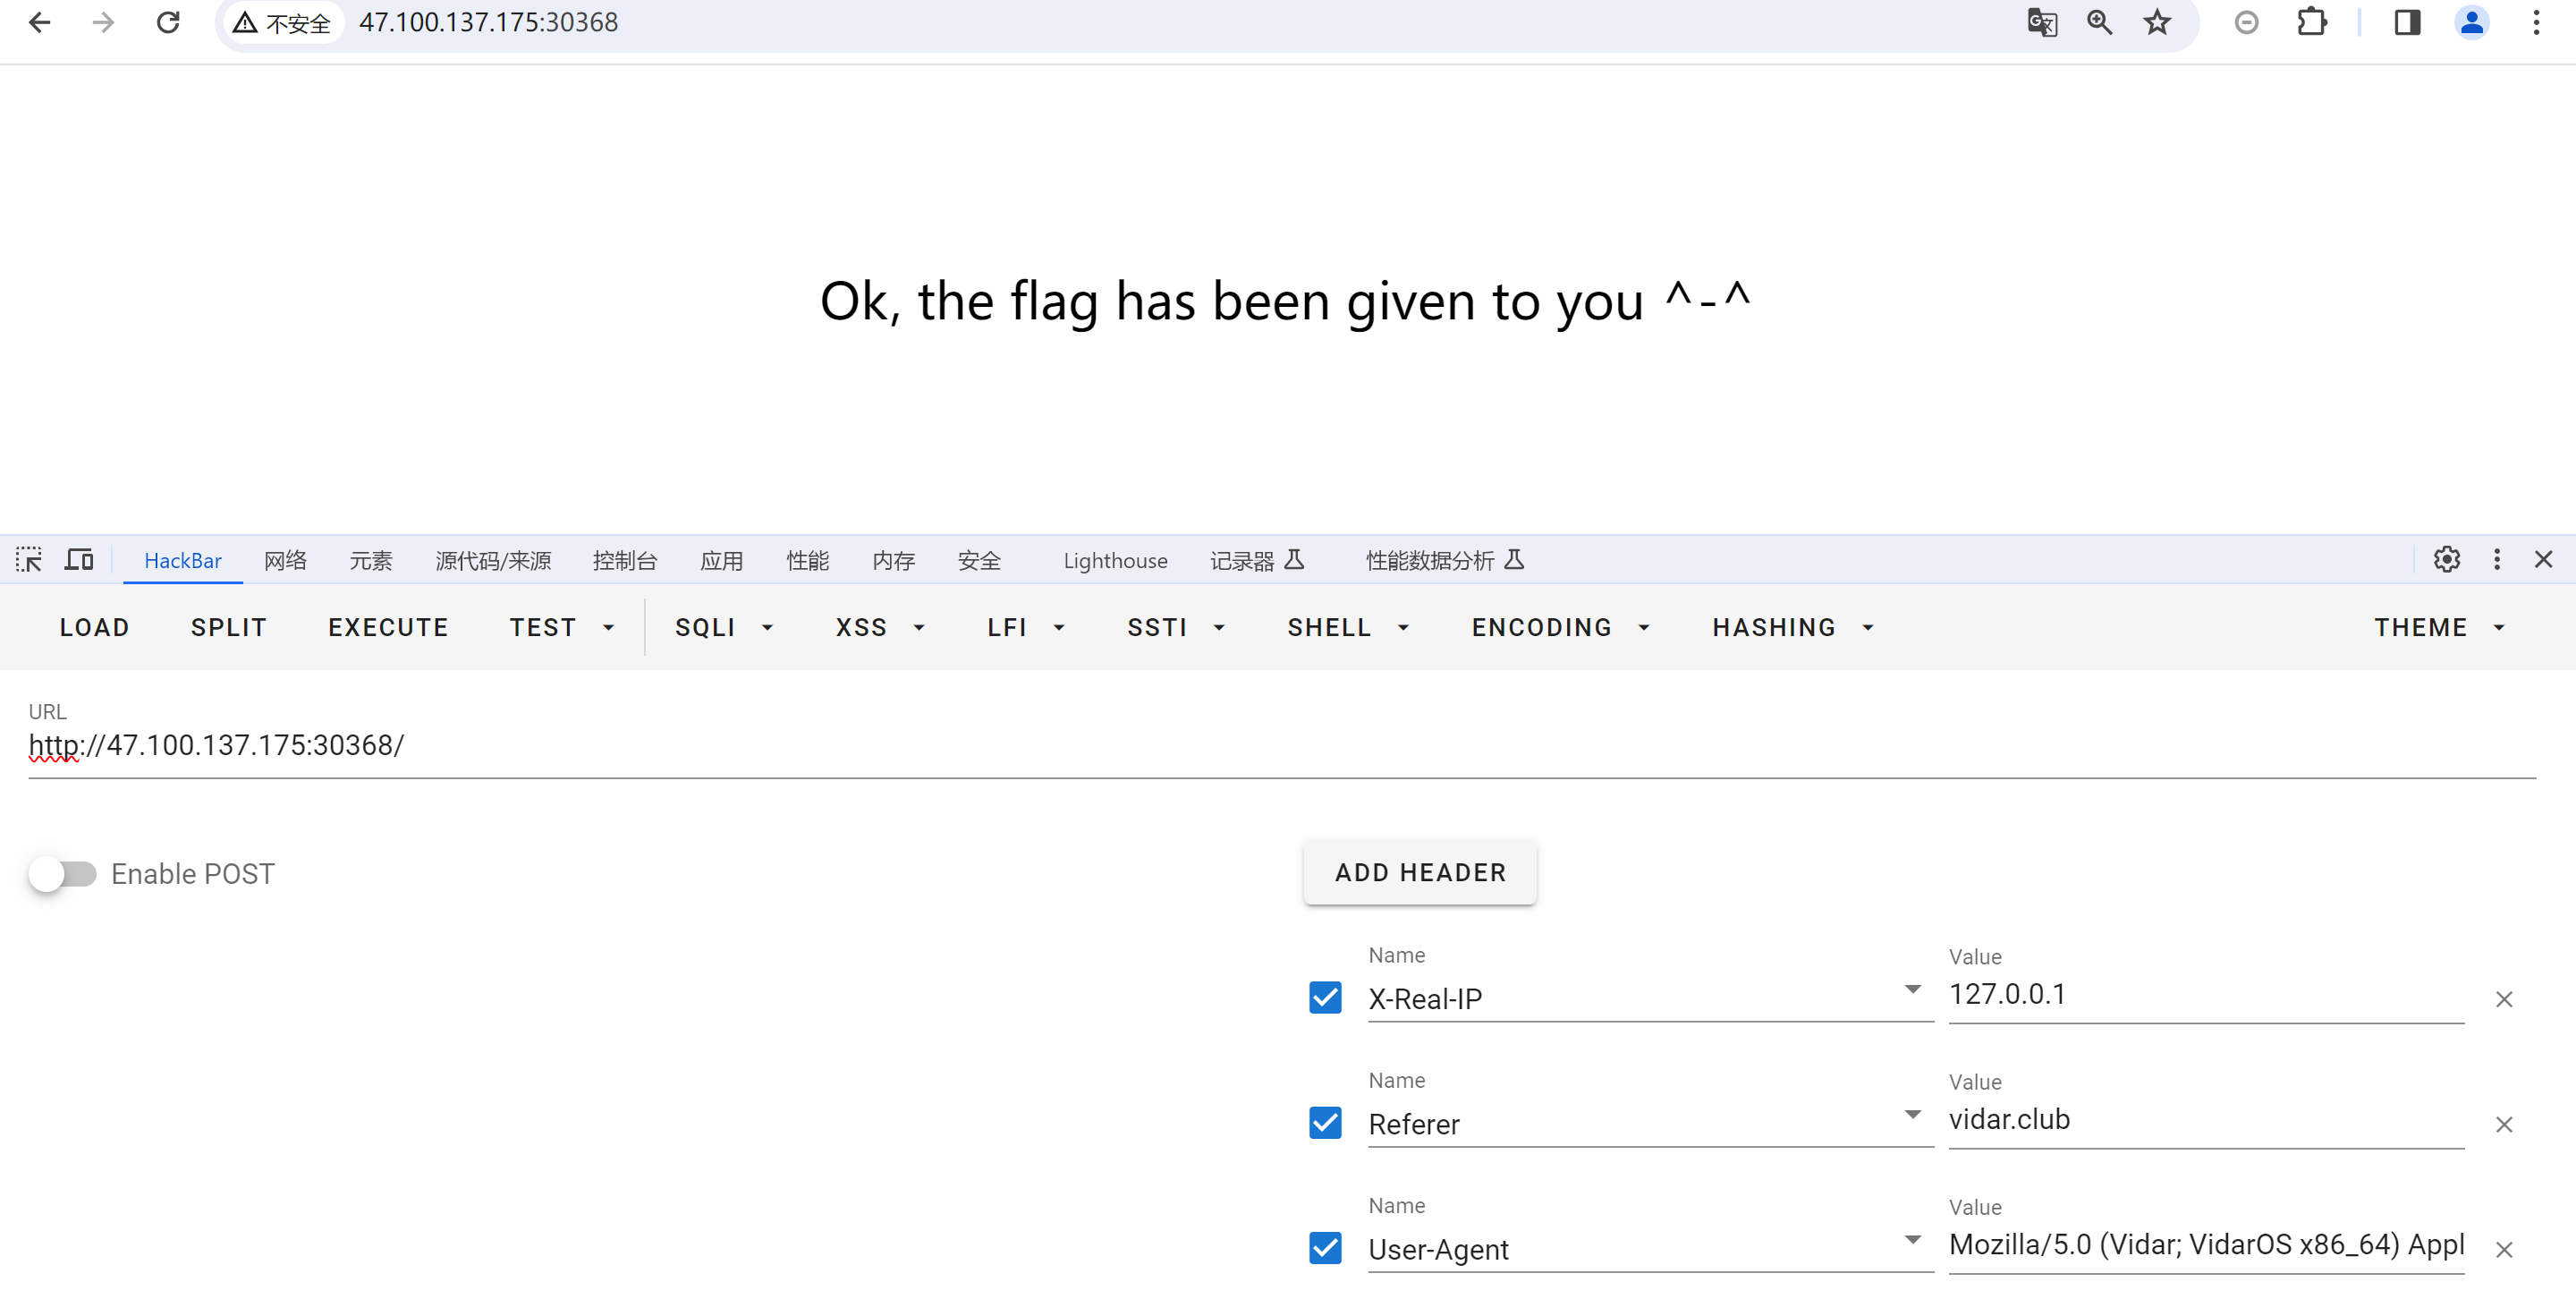The height and width of the screenshot is (1299, 2576).
Task: Remove the User-Agent header row
Action: point(2505,1249)
